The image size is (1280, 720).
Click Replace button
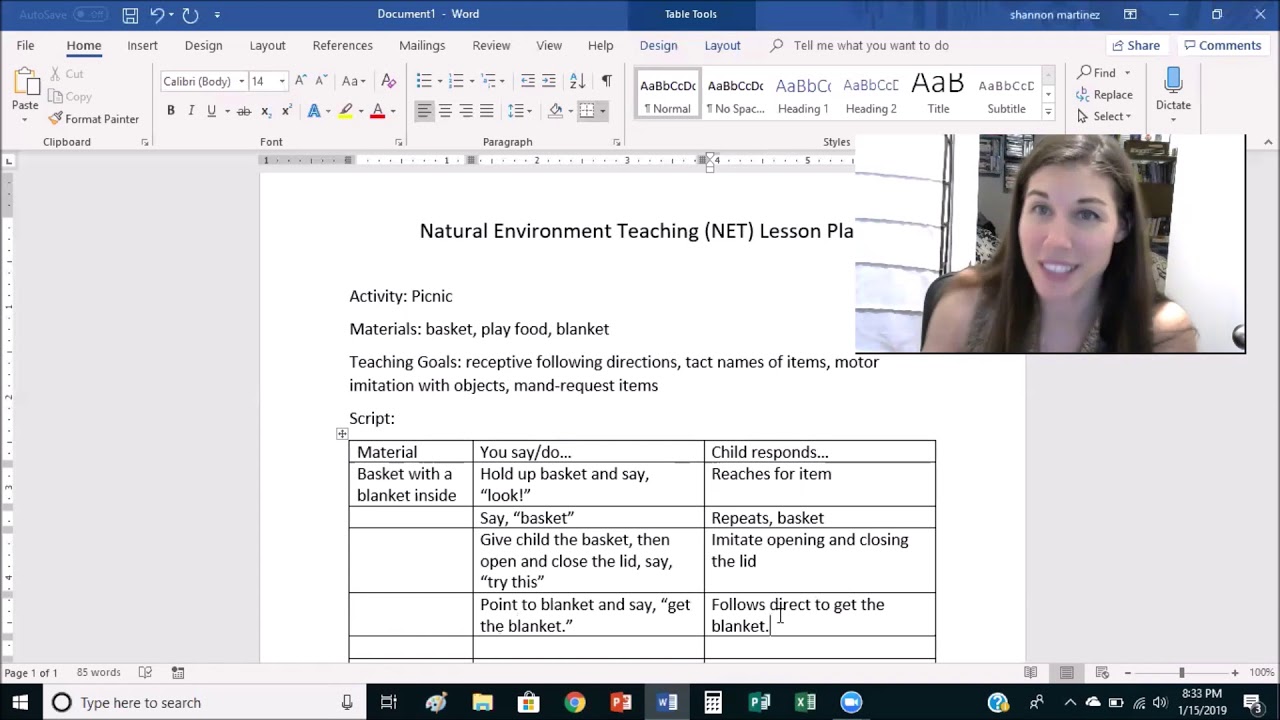(1104, 95)
